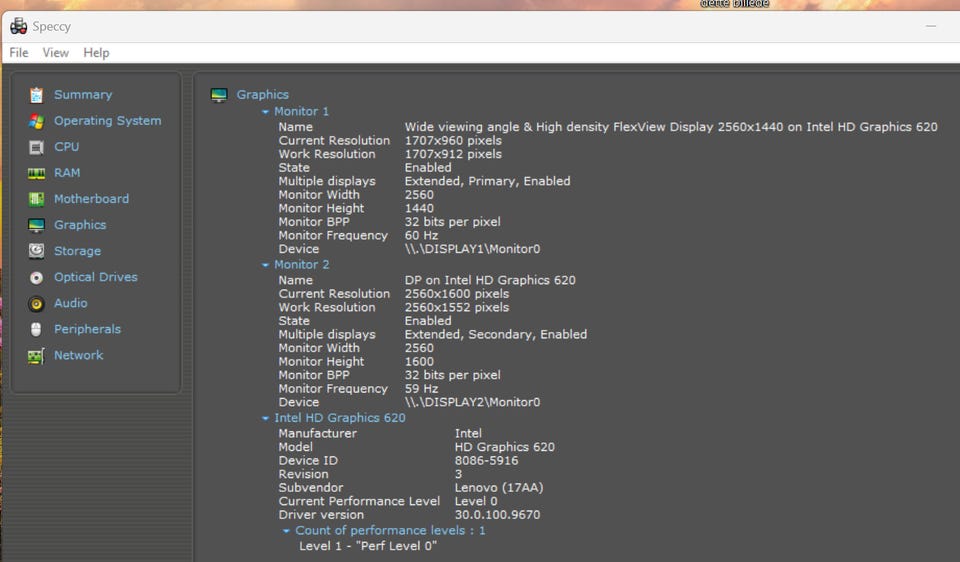960x562 pixels.
Task: Click the Storage hard drive icon
Action: pos(36,251)
